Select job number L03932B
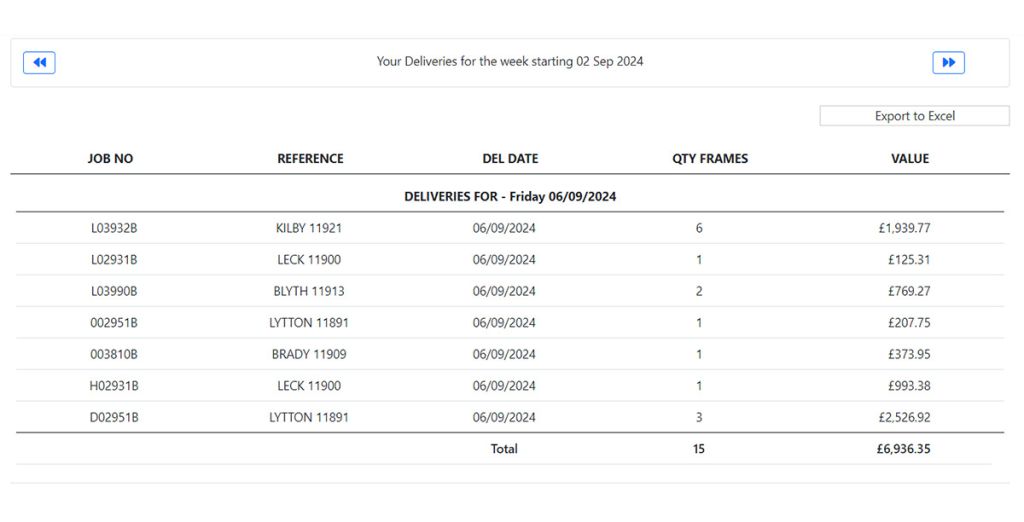This screenshot has height=522, width=1024. [114, 228]
